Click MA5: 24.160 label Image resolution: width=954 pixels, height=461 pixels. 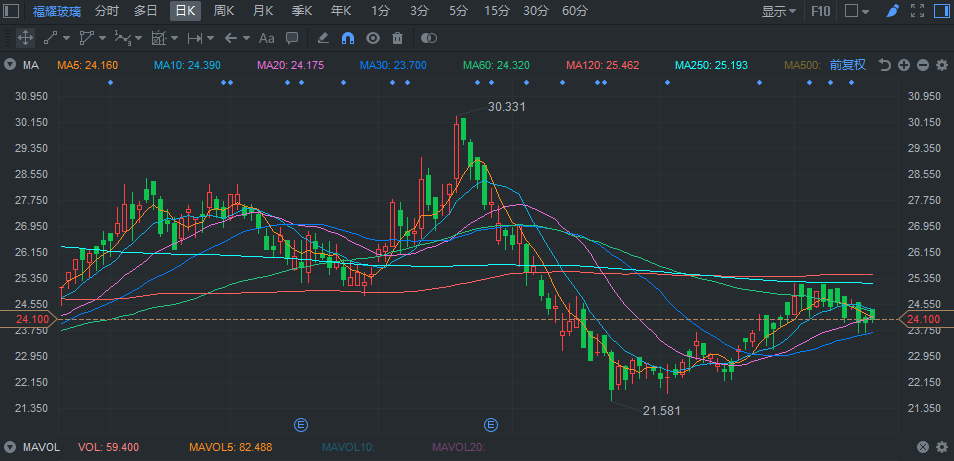click(88, 65)
